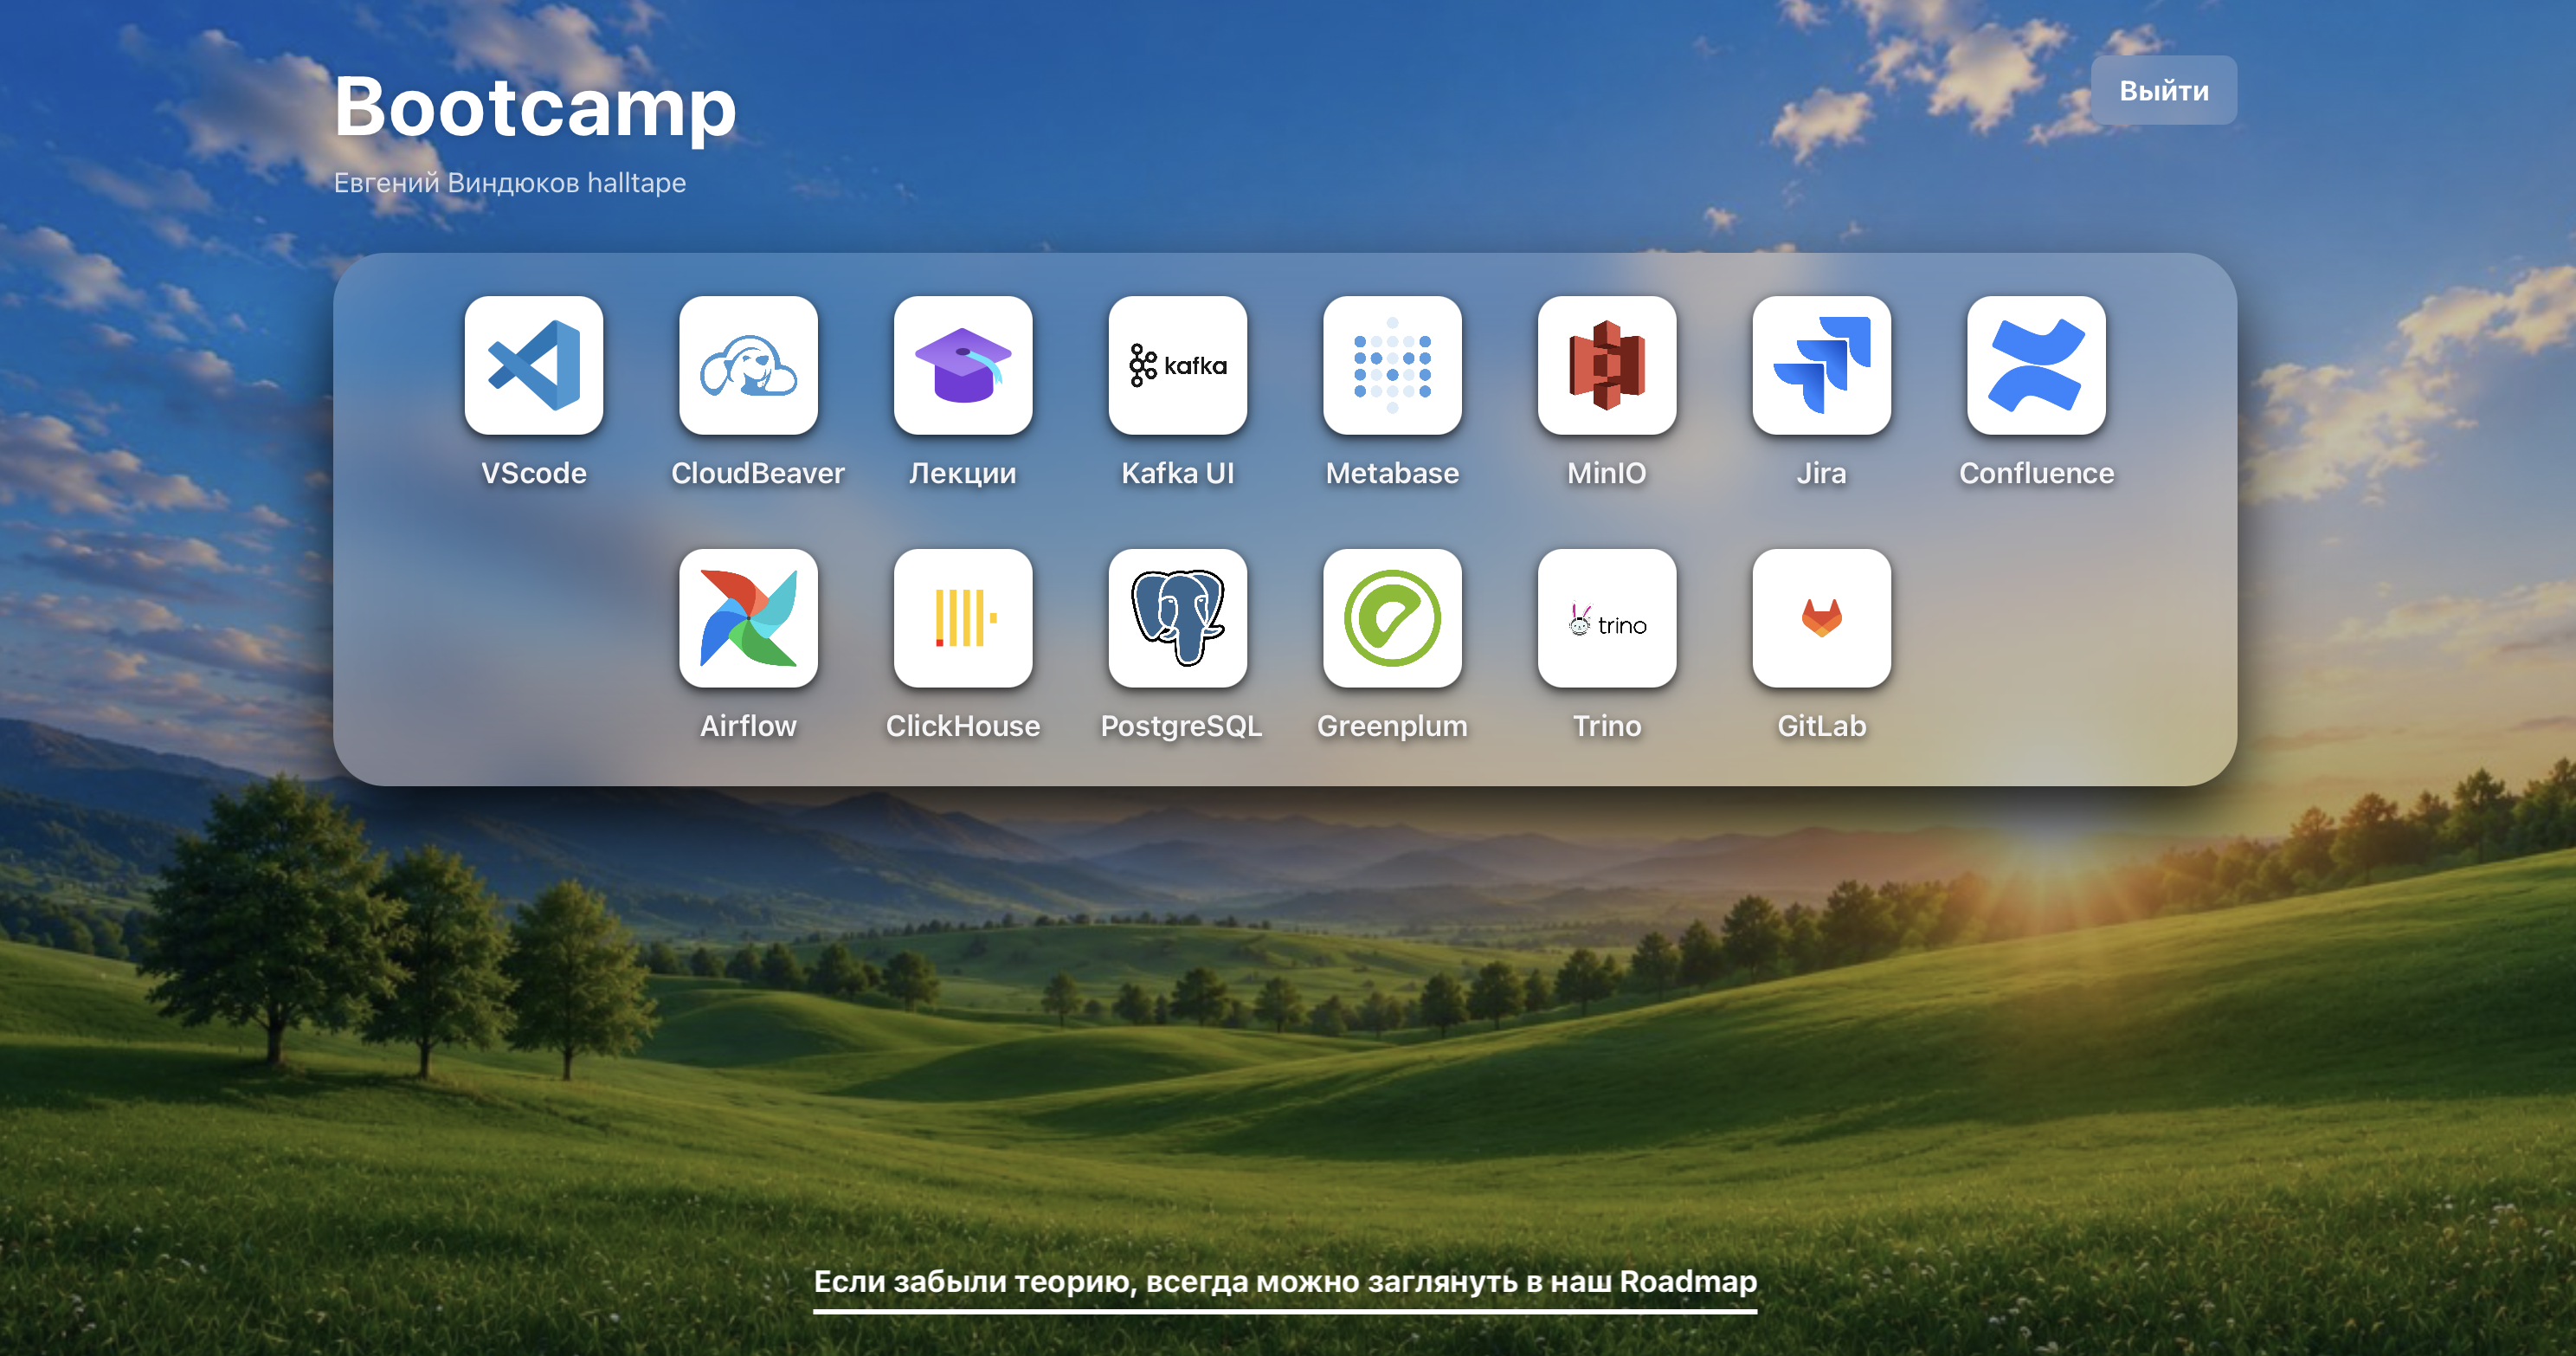Click the Jira text label

point(1822,473)
